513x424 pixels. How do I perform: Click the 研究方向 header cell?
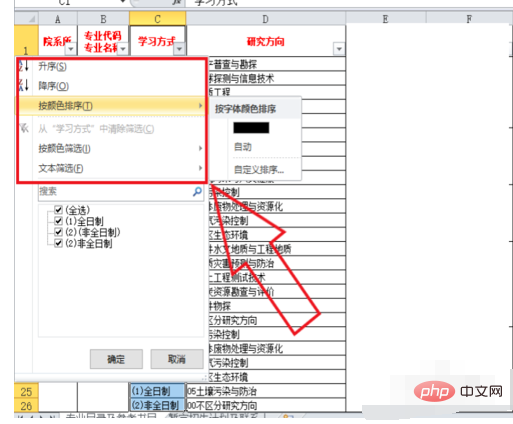pos(266,41)
